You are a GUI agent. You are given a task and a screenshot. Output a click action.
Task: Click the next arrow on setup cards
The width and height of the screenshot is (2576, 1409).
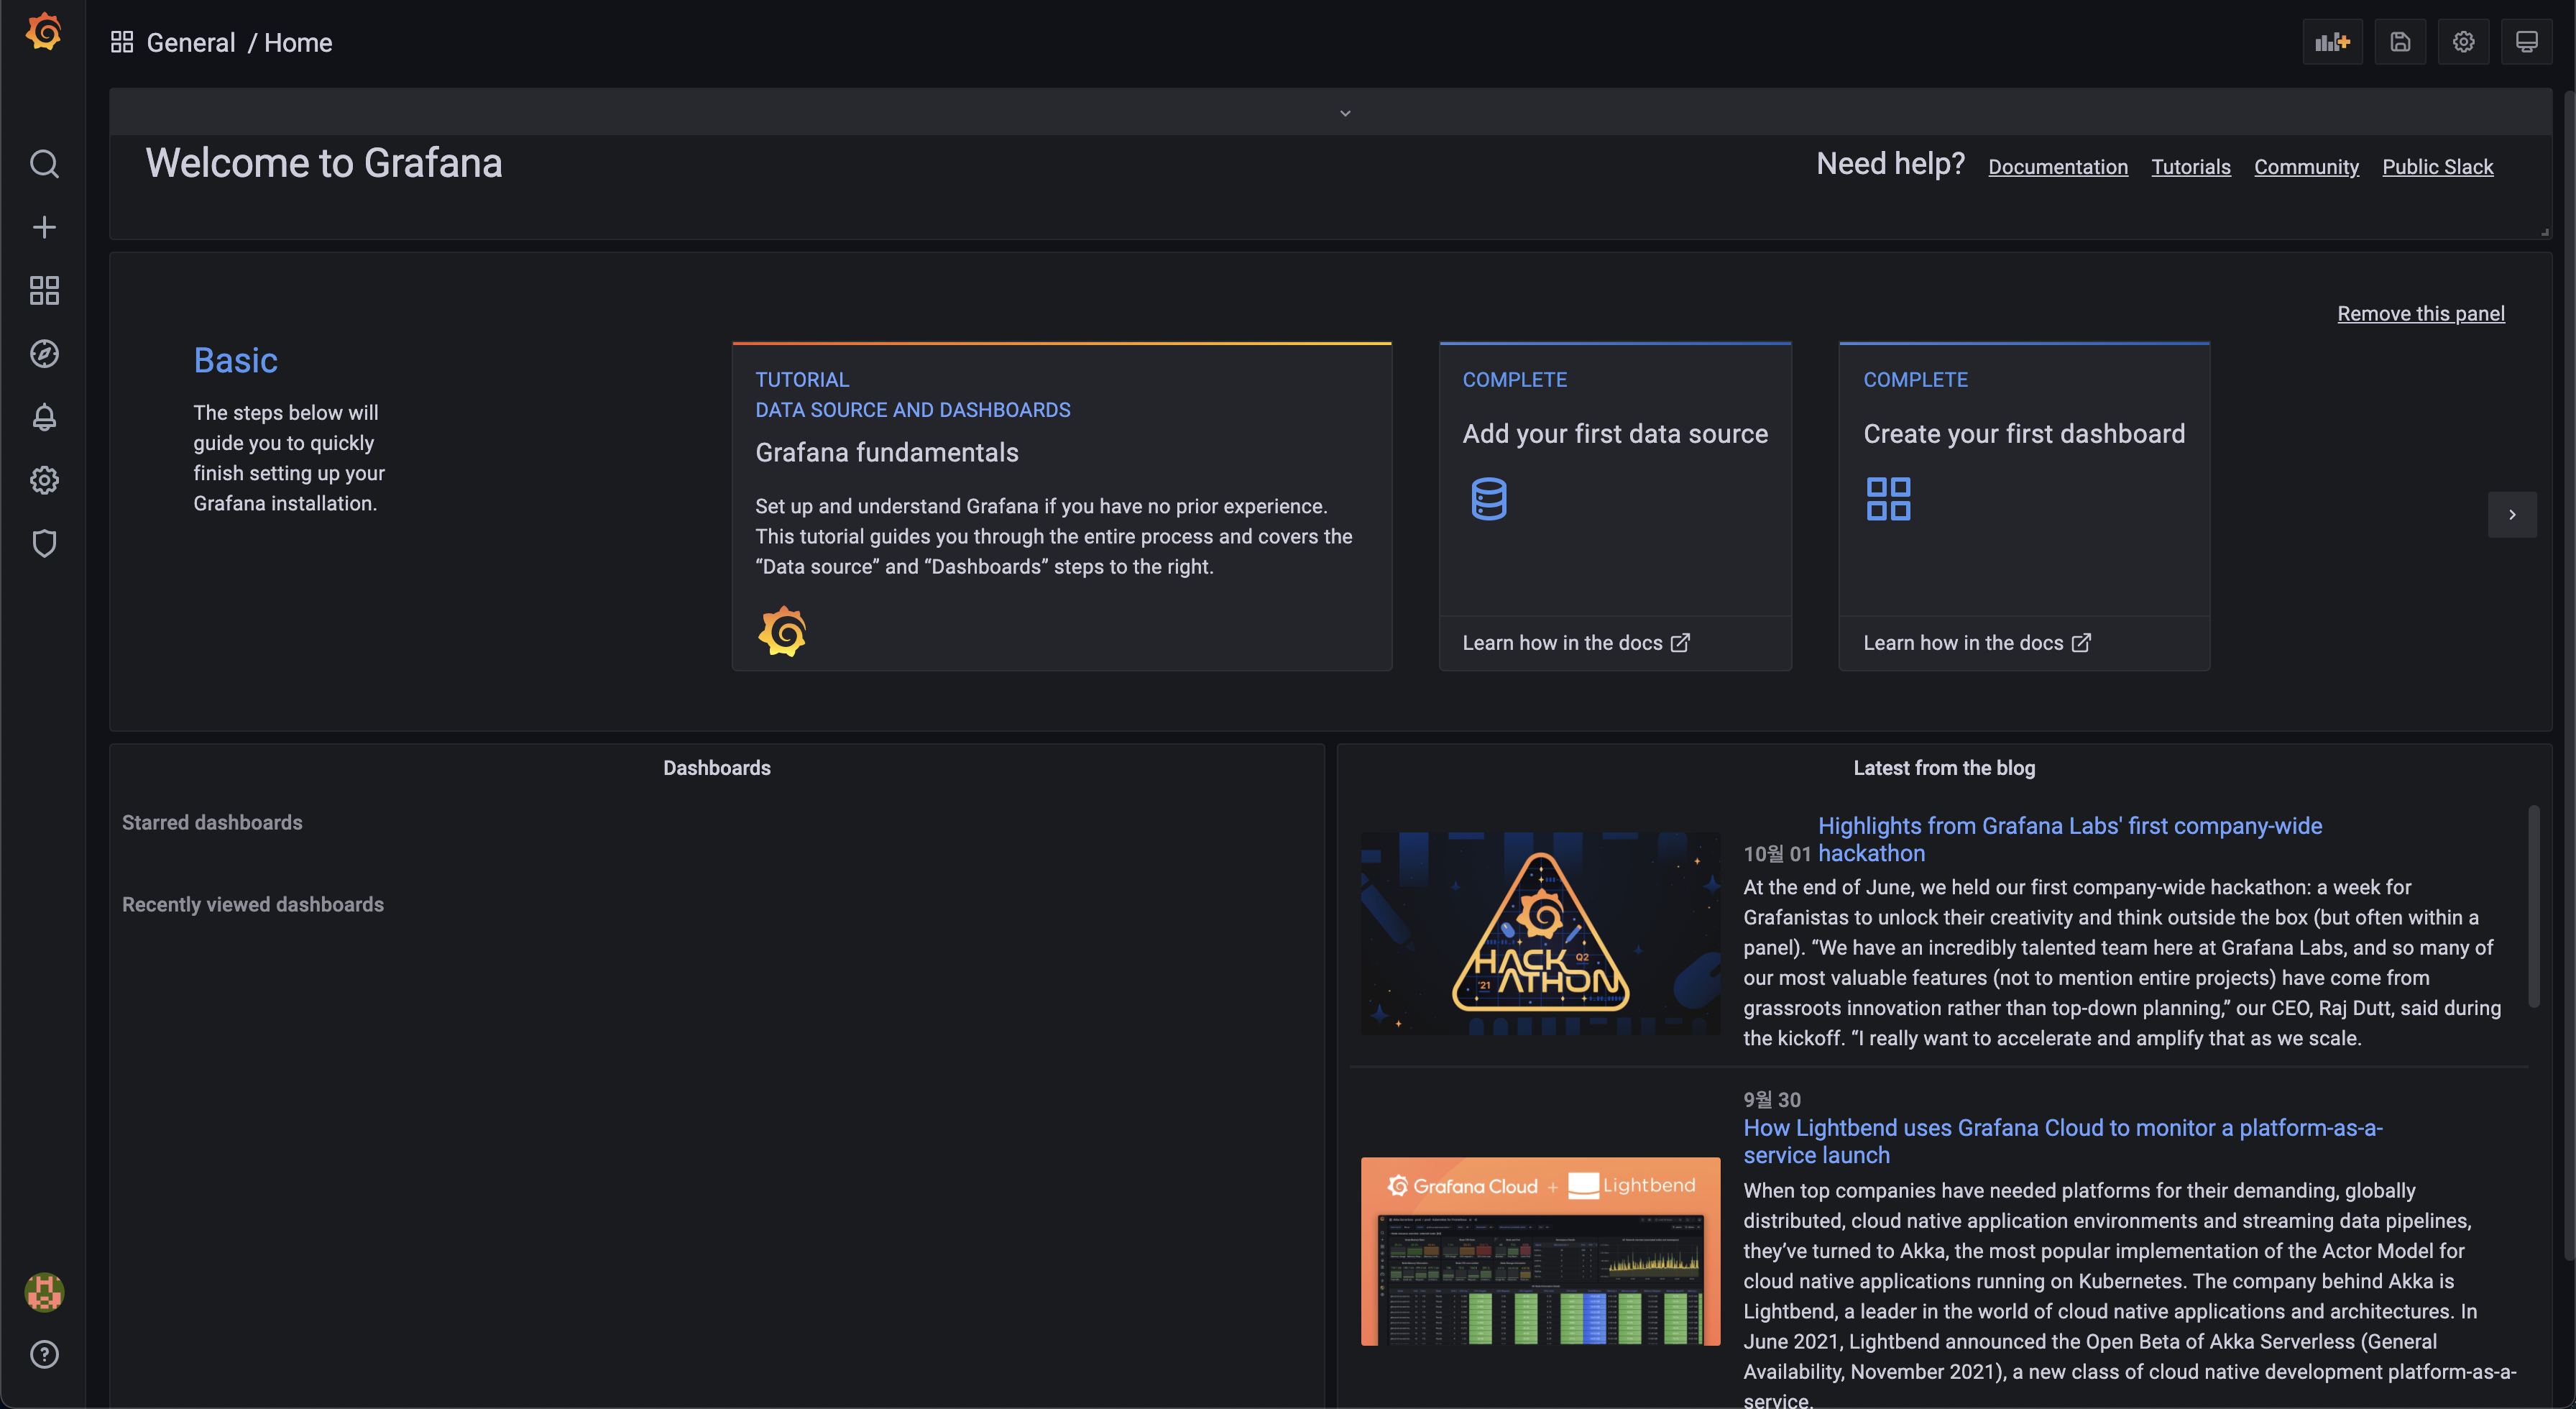(x=2511, y=515)
